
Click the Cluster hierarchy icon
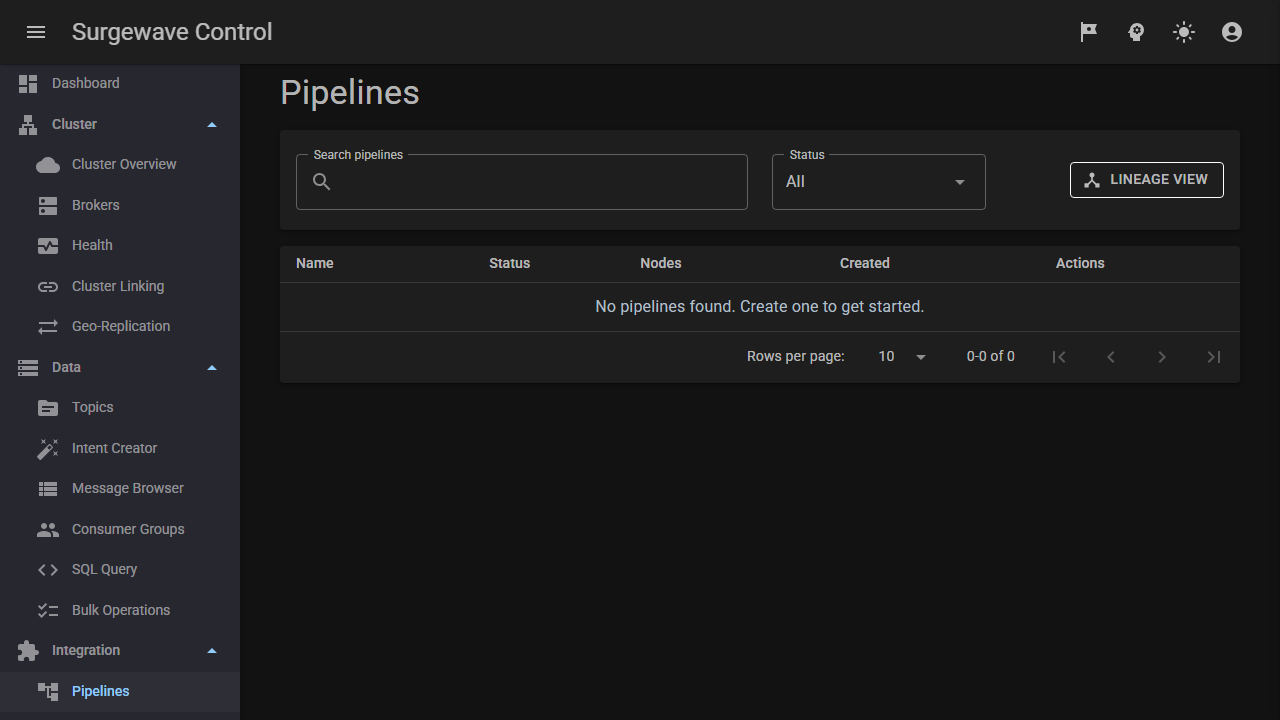click(28, 125)
